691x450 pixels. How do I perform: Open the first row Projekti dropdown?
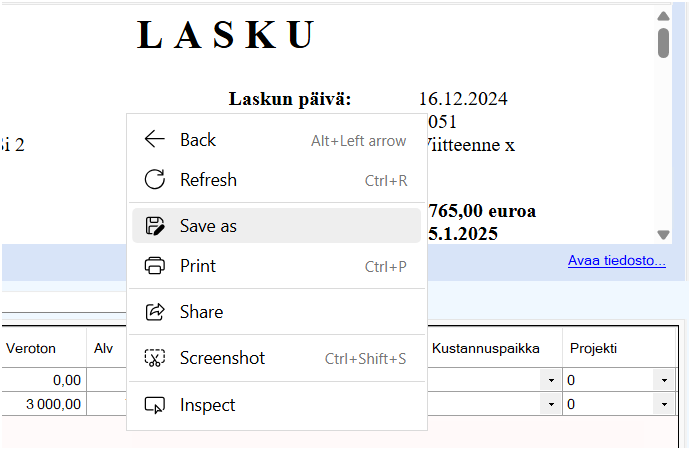[x=663, y=381]
